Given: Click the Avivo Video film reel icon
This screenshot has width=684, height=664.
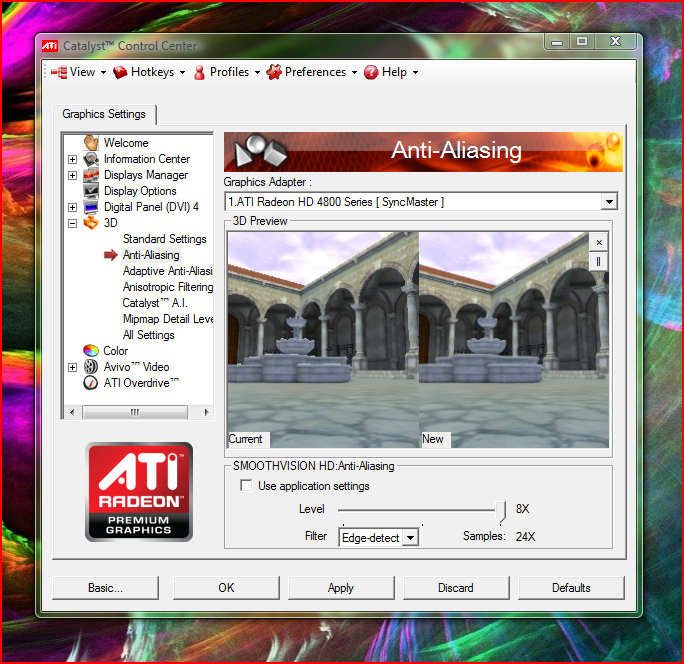Looking at the screenshot, I should 91,366.
